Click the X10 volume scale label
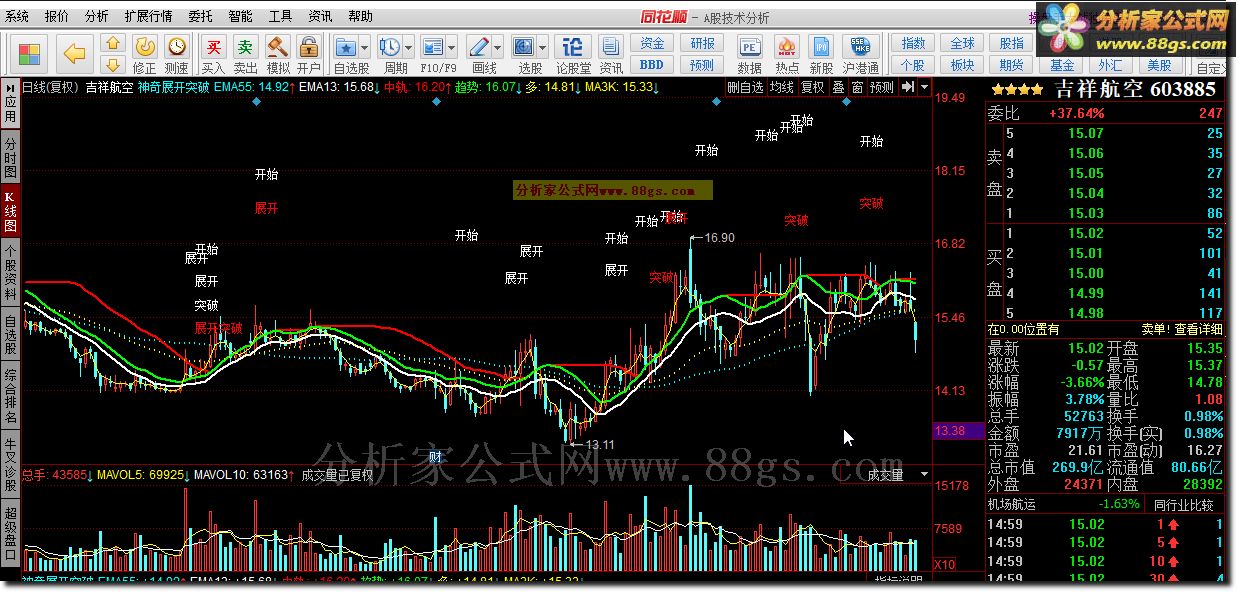1238x592 pixels. (944, 564)
